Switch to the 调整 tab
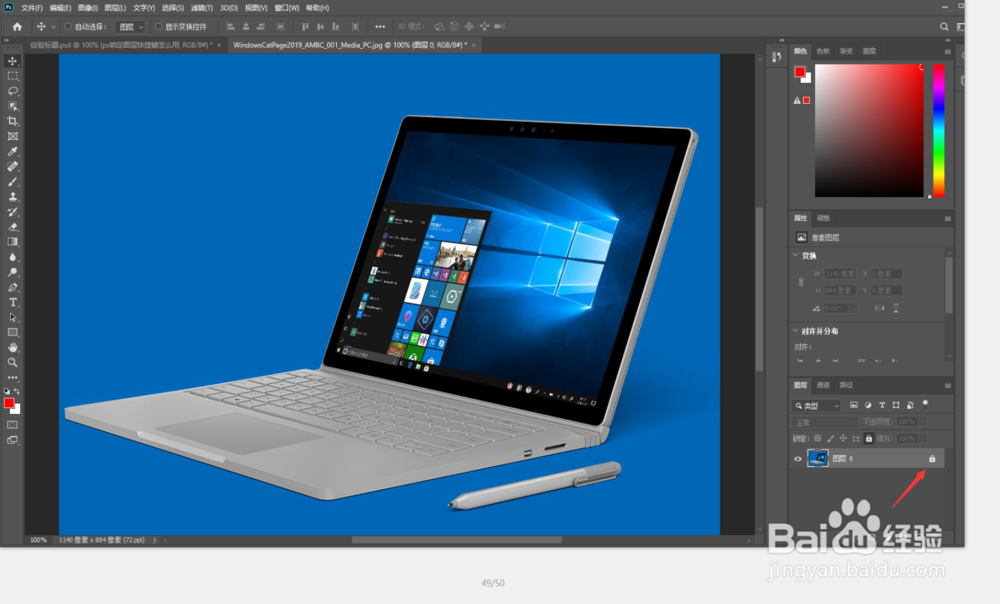The height and width of the screenshot is (604, 1000). tap(823, 218)
